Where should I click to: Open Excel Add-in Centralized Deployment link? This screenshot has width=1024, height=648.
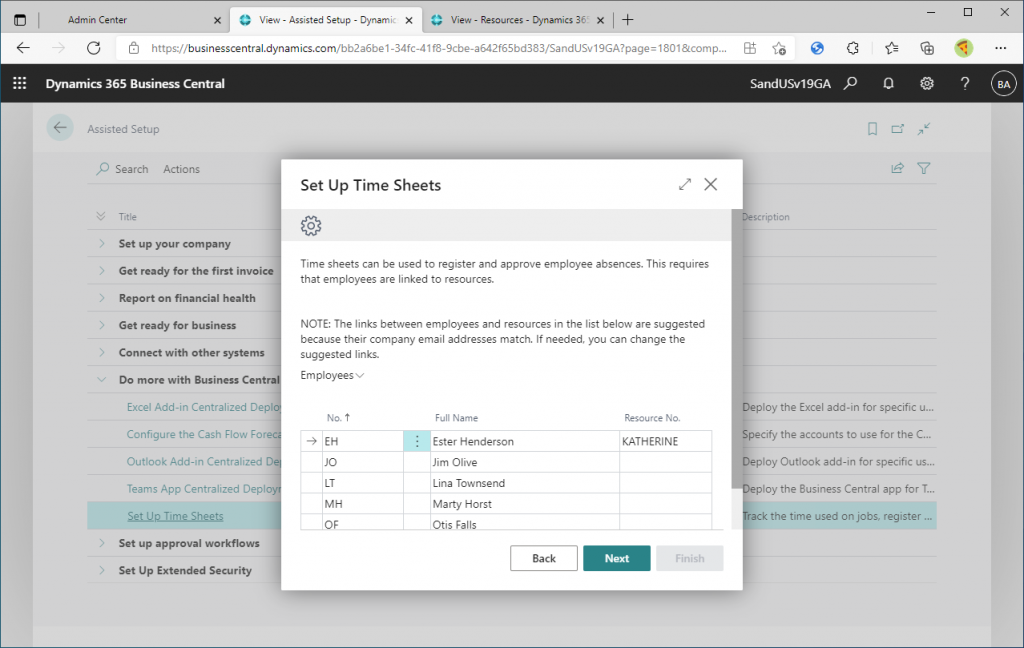tap(204, 407)
